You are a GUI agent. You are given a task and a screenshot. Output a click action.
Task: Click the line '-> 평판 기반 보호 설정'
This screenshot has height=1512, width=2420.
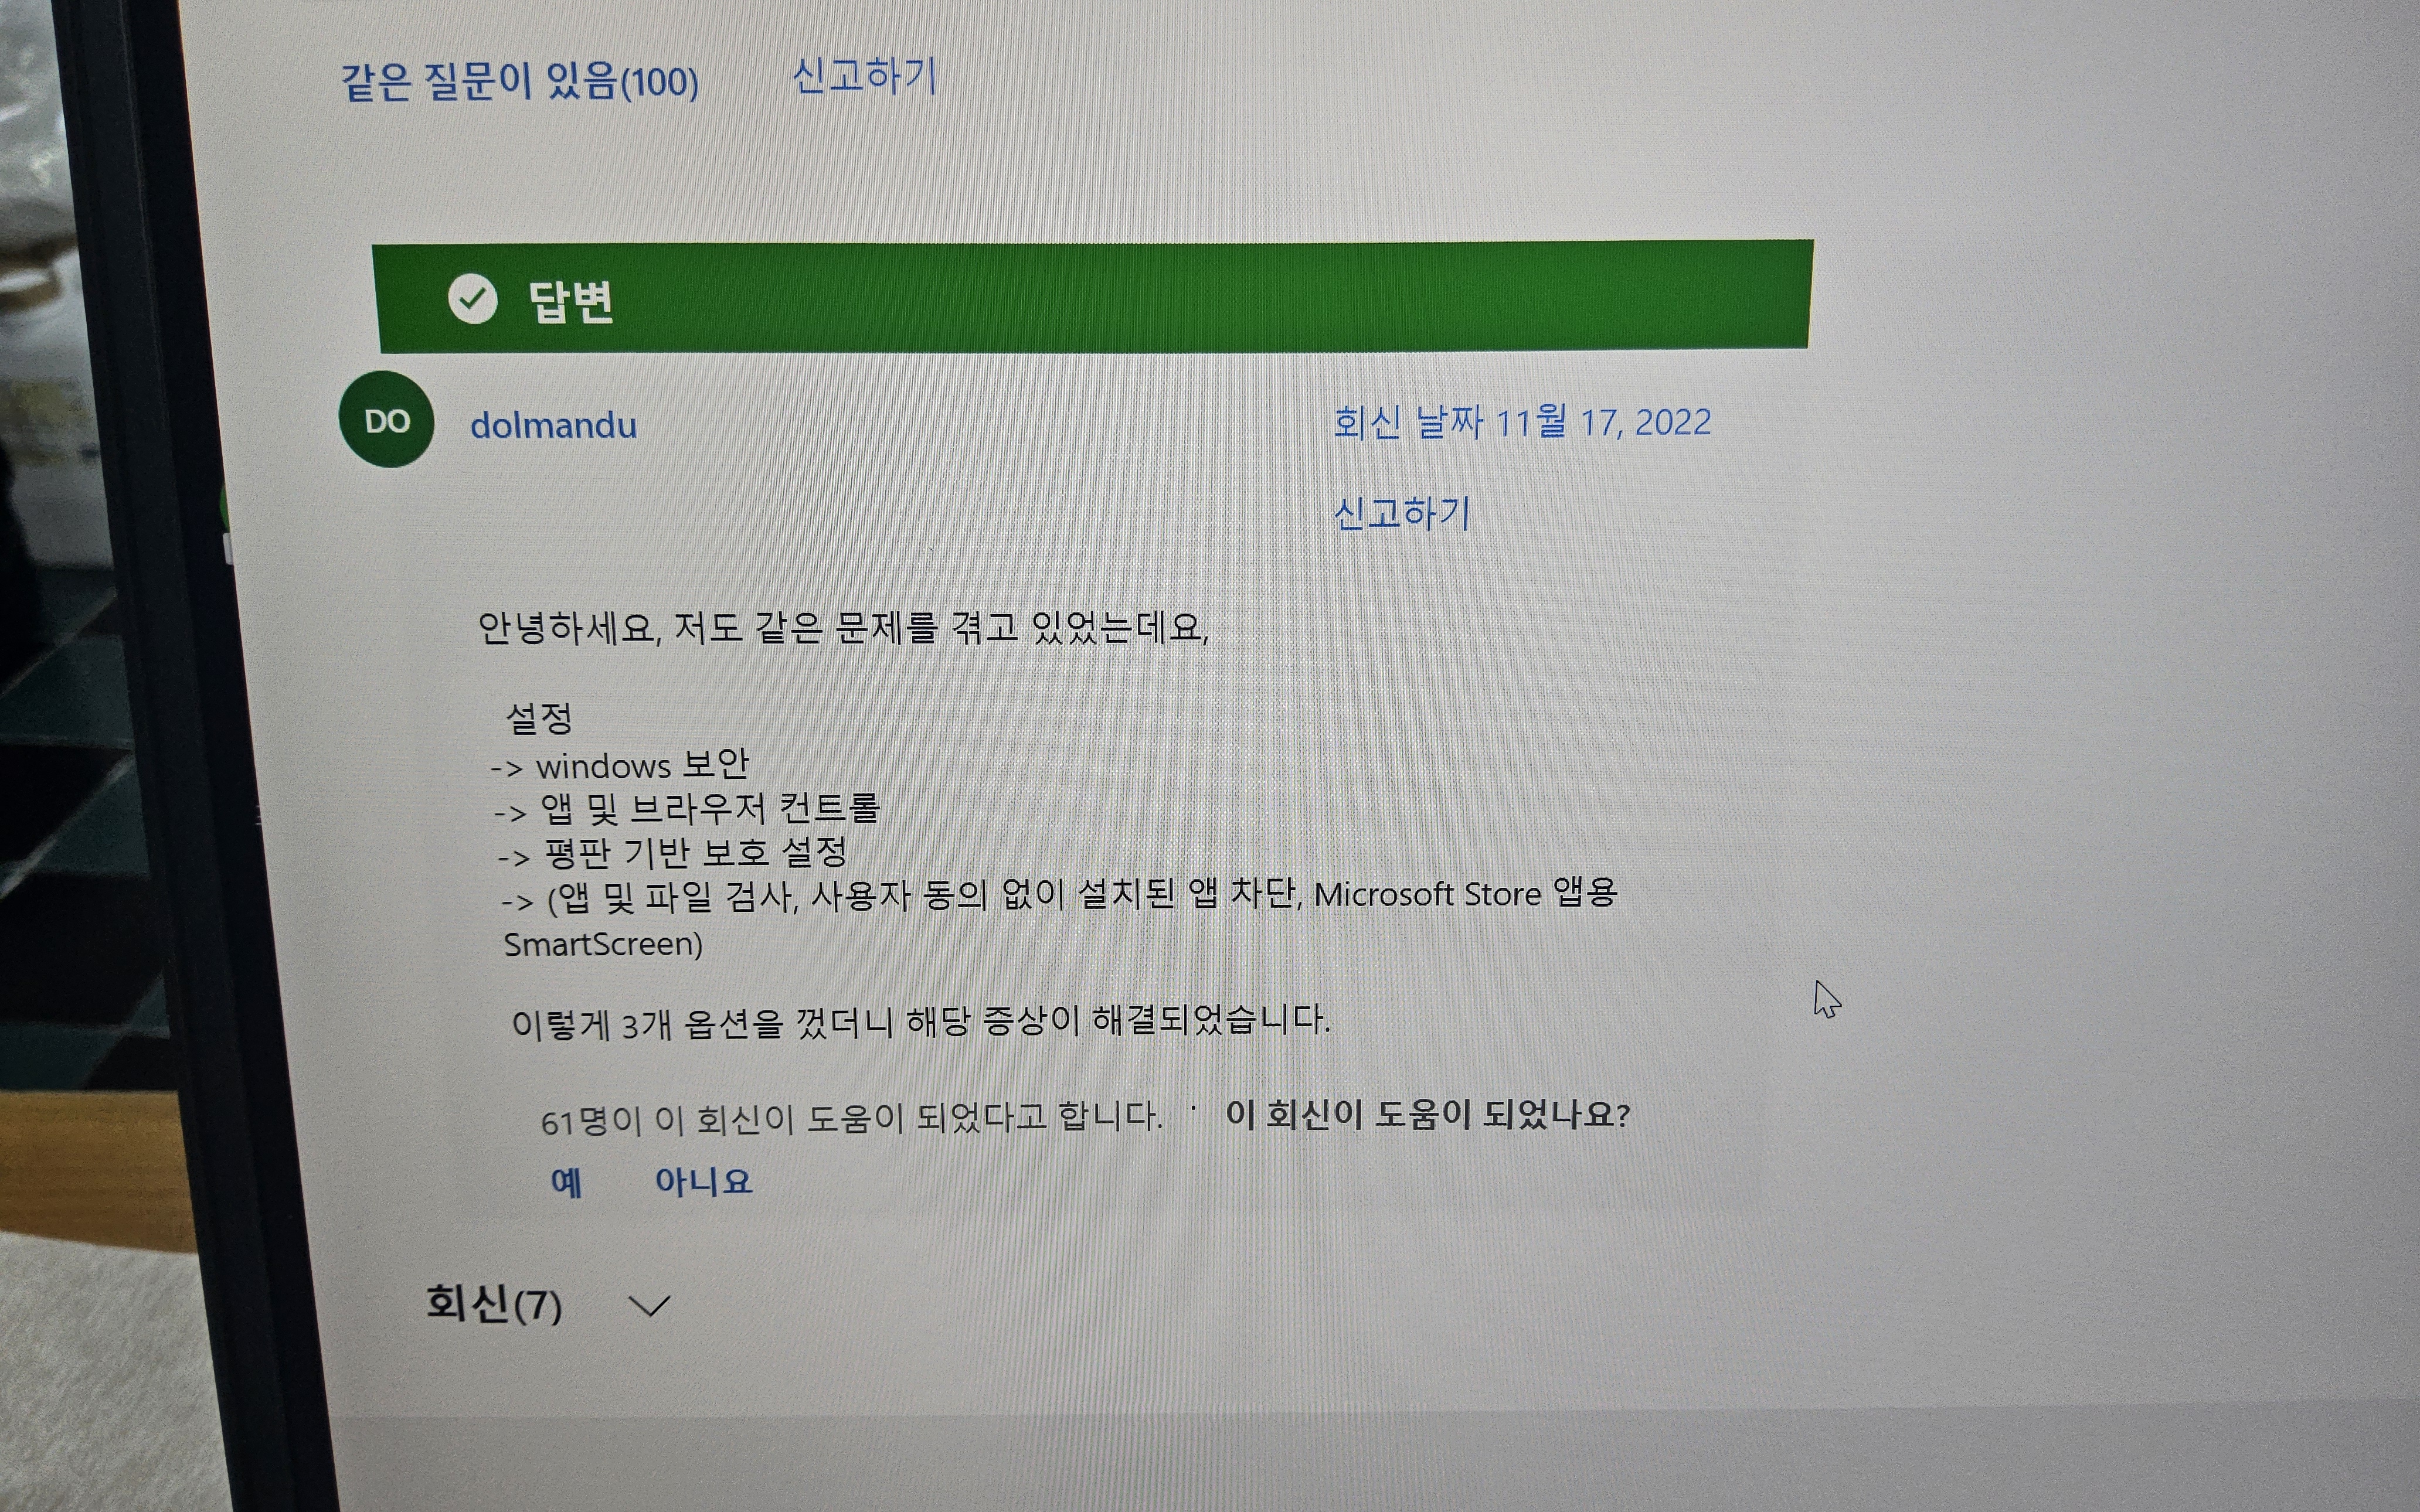[x=672, y=853]
